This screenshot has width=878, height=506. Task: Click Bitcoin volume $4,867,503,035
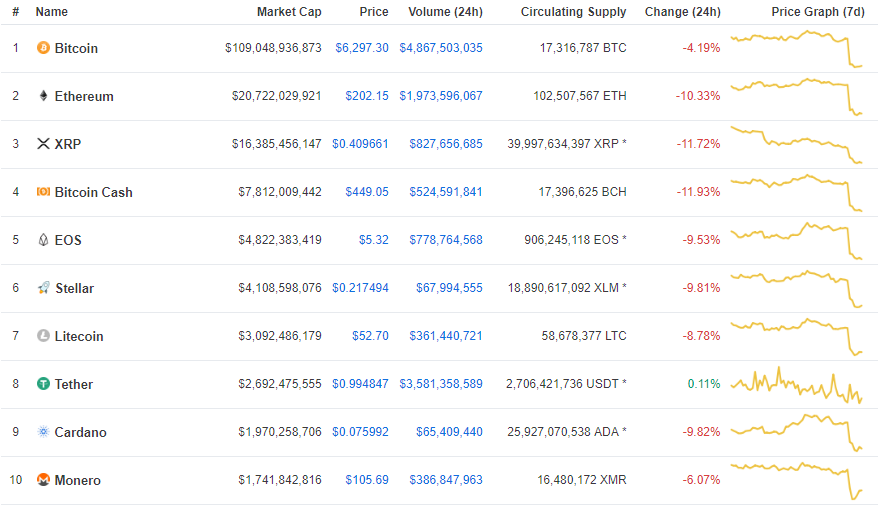coord(441,48)
